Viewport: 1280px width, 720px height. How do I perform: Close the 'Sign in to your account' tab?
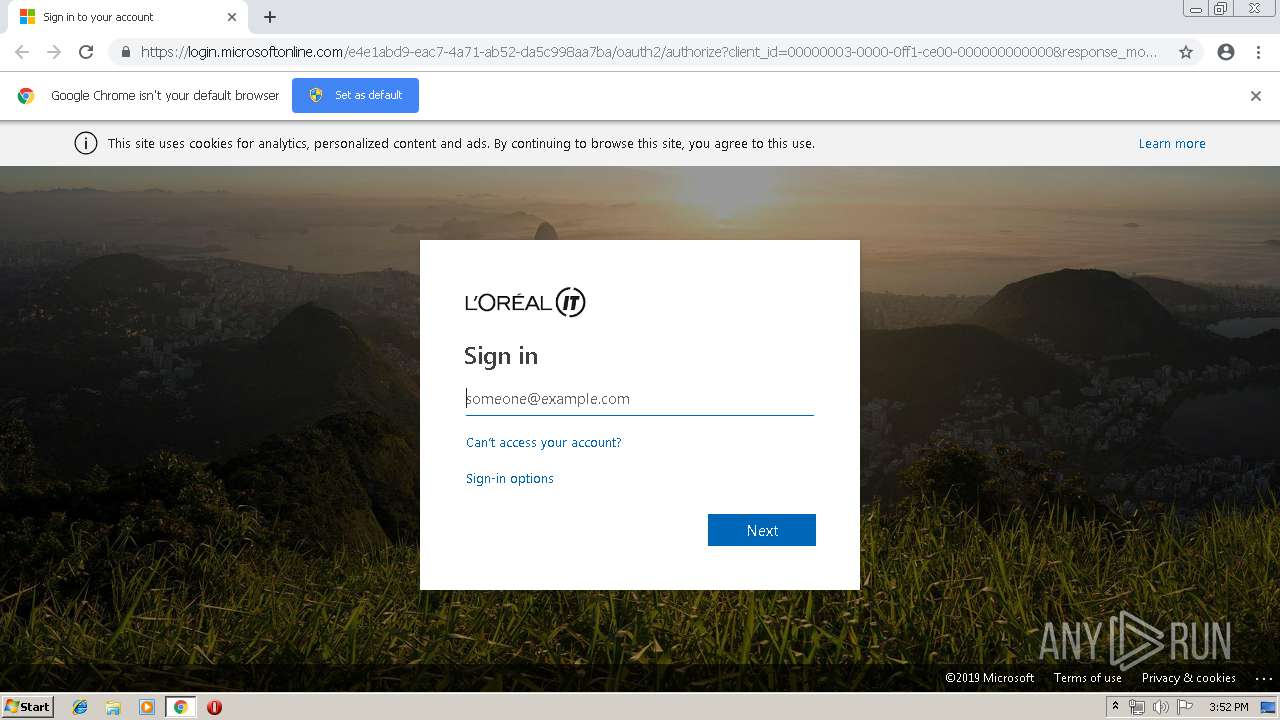point(232,17)
